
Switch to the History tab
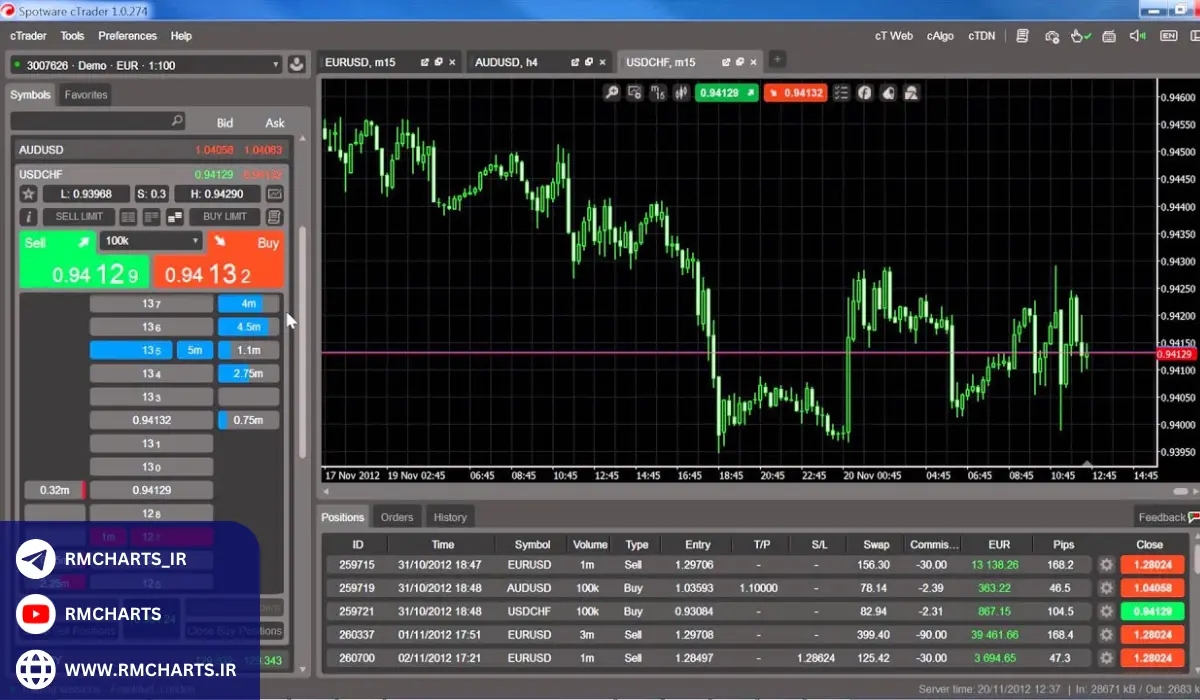(449, 517)
